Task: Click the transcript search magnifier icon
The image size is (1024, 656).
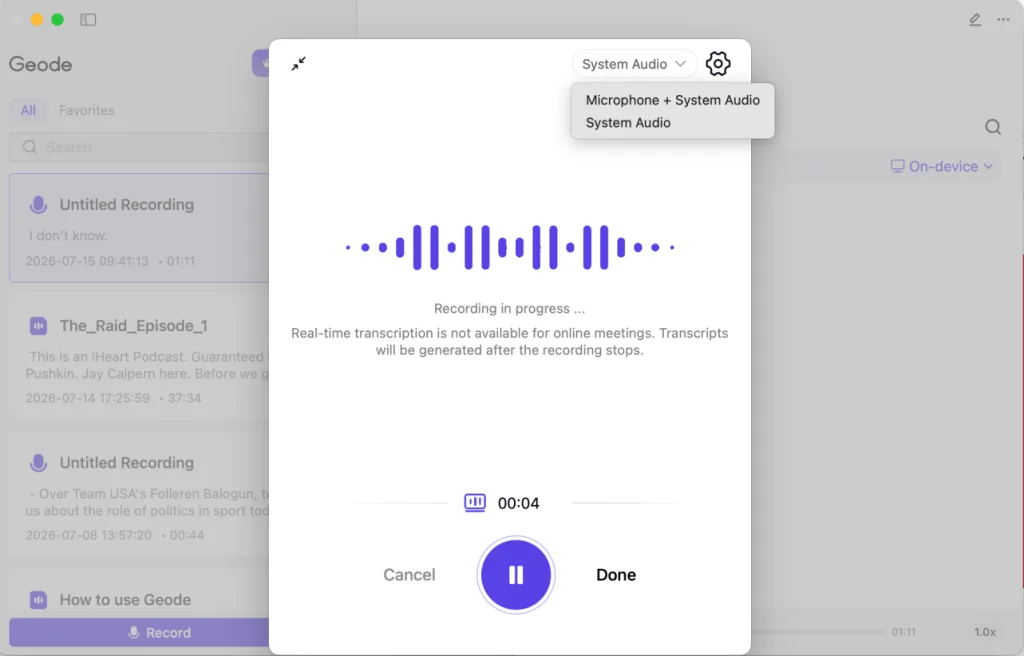Action: (993, 127)
